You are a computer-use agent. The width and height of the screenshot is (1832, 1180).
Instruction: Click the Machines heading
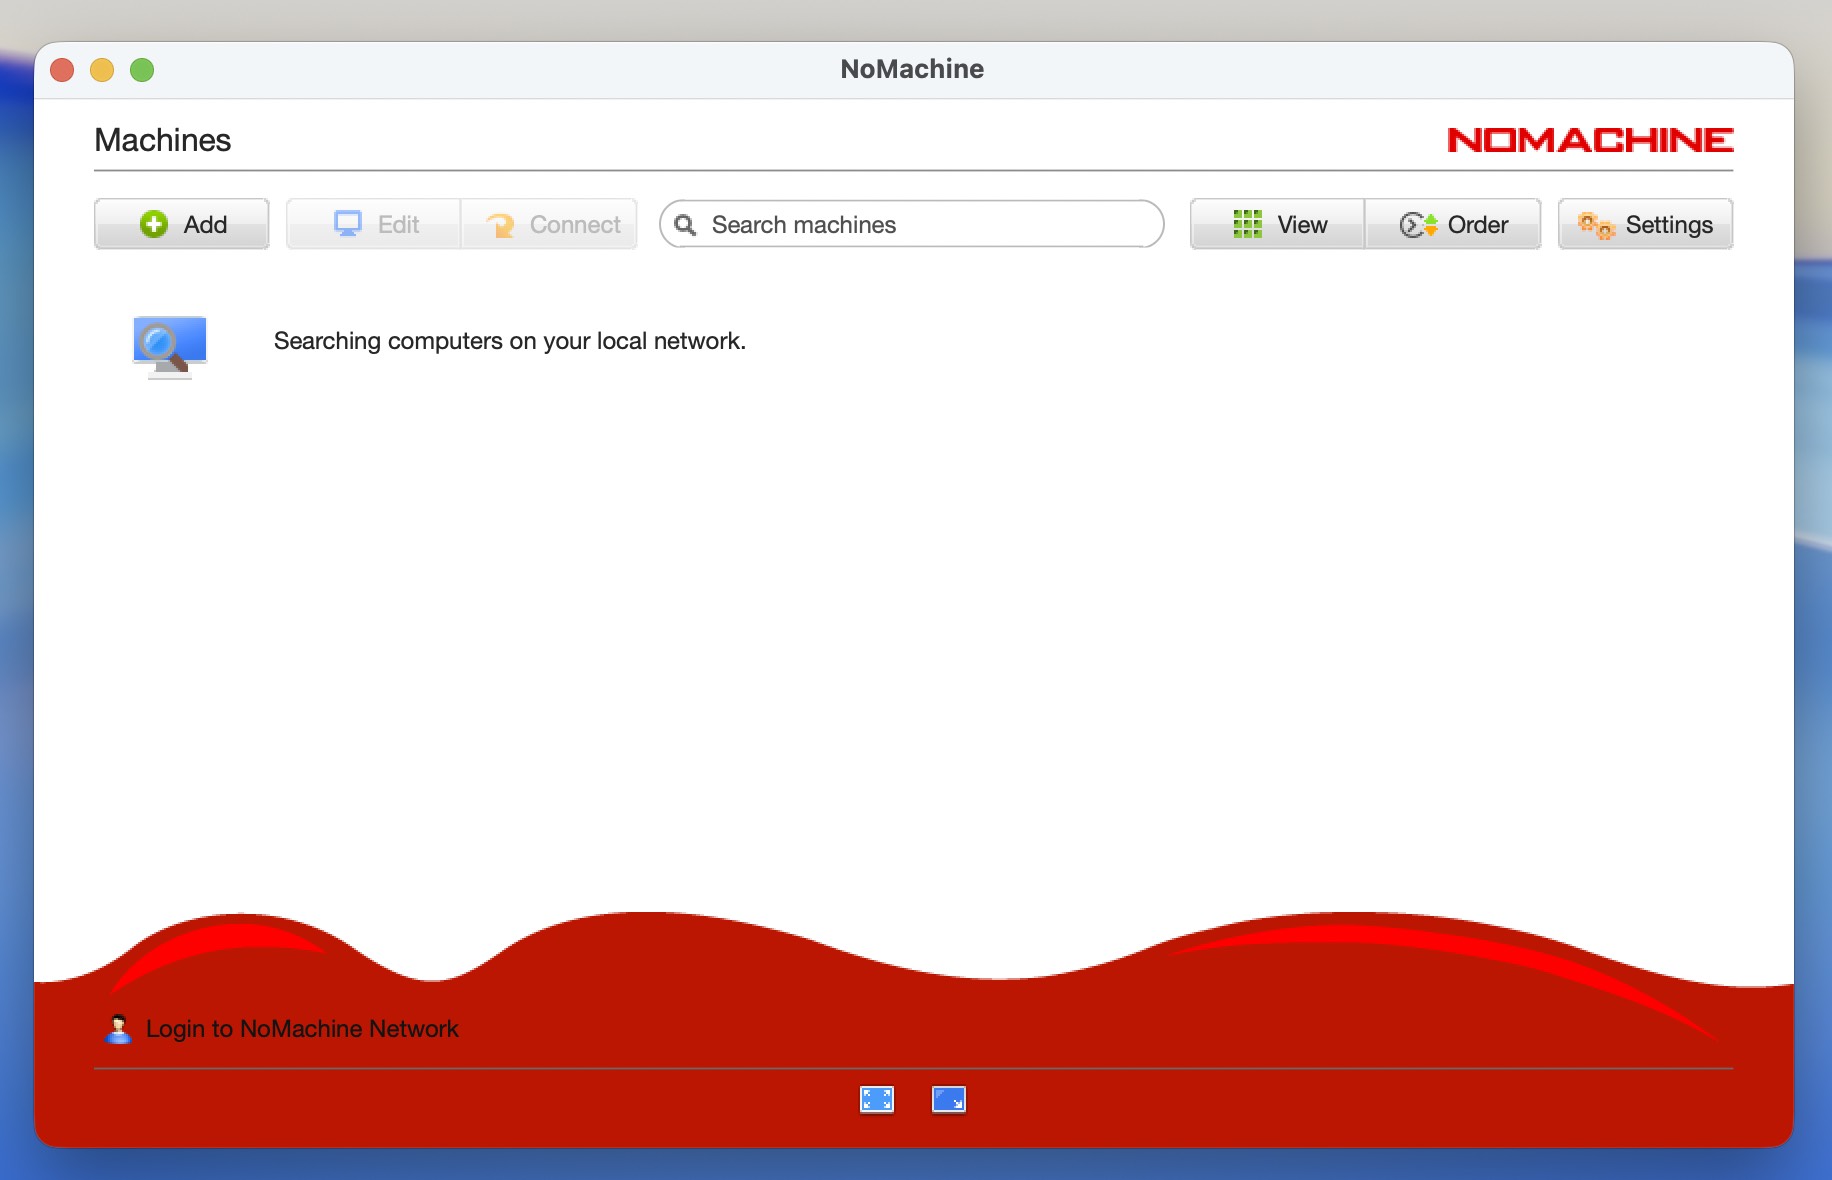[162, 140]
